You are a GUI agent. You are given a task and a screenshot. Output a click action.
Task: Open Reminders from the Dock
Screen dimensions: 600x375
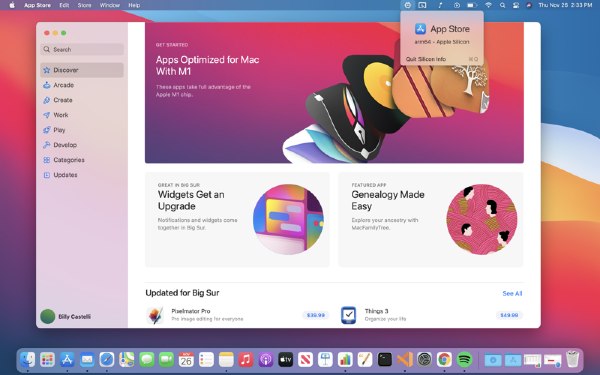click(x=206, y=359)
